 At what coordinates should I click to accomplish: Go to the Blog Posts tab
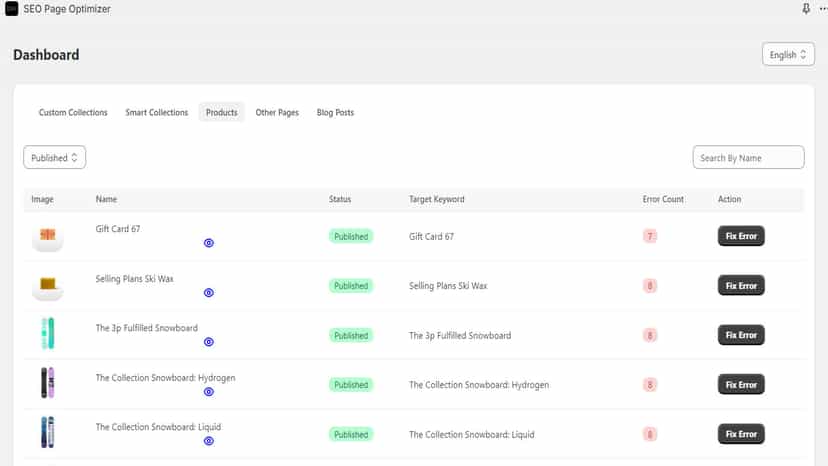pyautogui.click(x=335, y=113)
